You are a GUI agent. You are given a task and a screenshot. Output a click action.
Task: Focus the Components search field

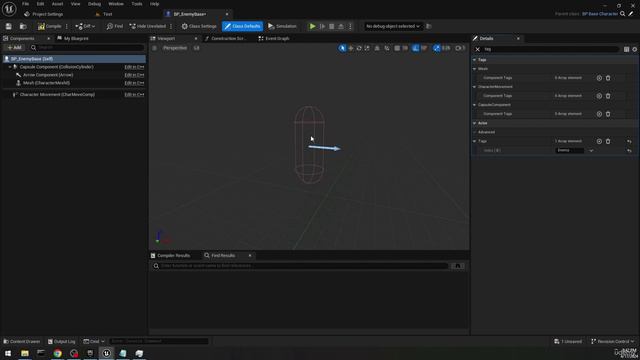88,47
